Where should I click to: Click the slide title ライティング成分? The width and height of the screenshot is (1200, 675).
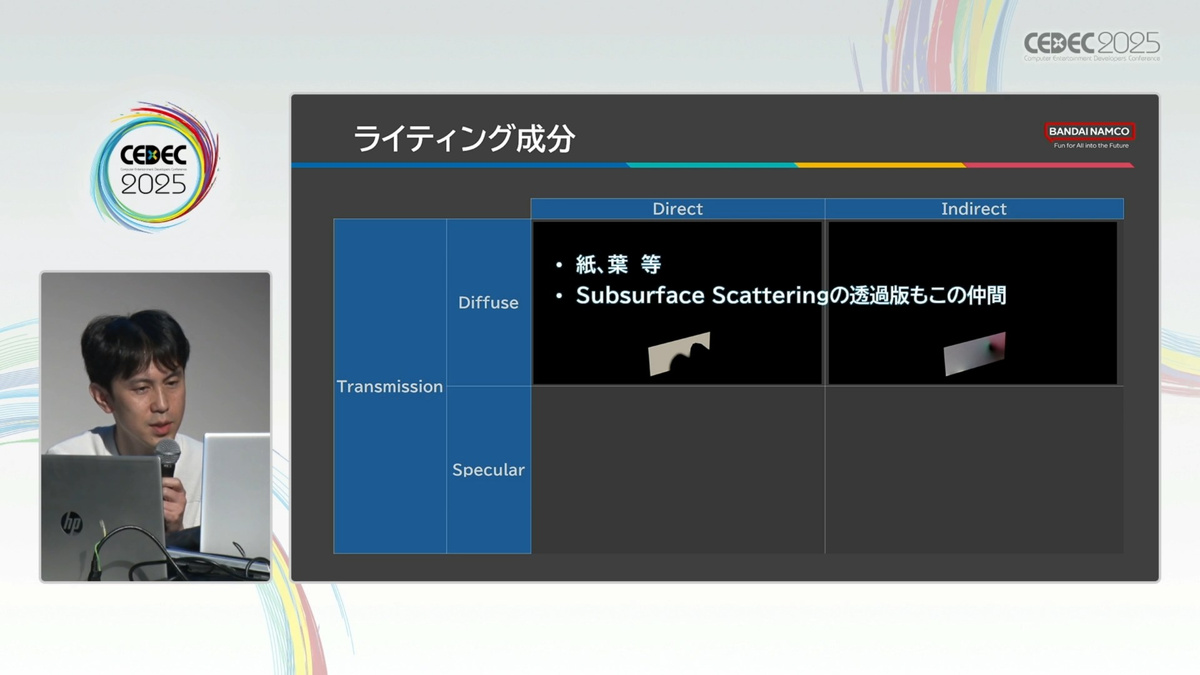click(464, 139)
